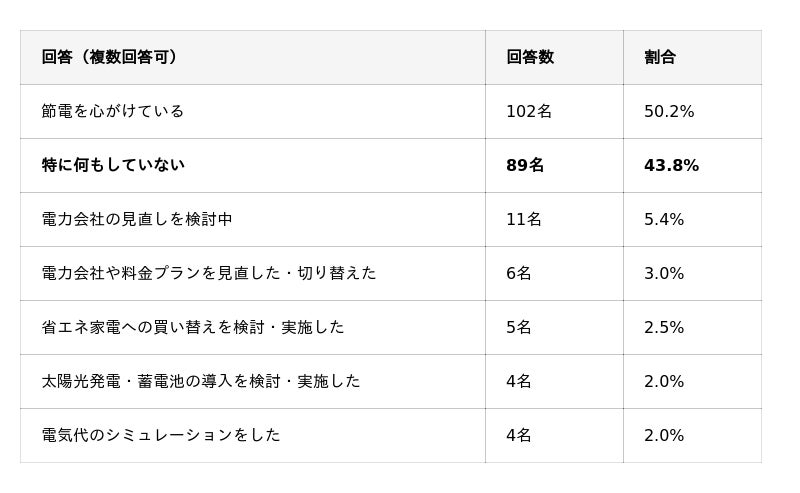
Task: Click the bold 89名 cell
Action: (x=525, y=165)
